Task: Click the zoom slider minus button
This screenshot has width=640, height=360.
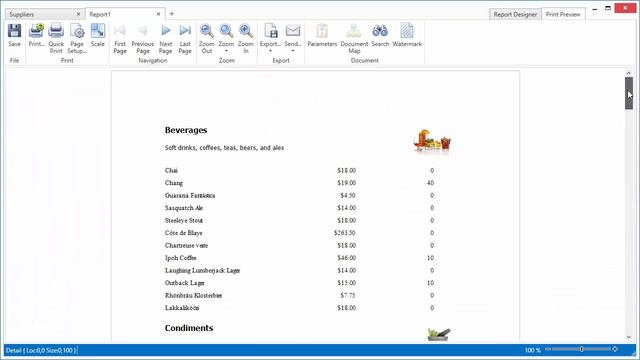Action: [x=548, y=349]
